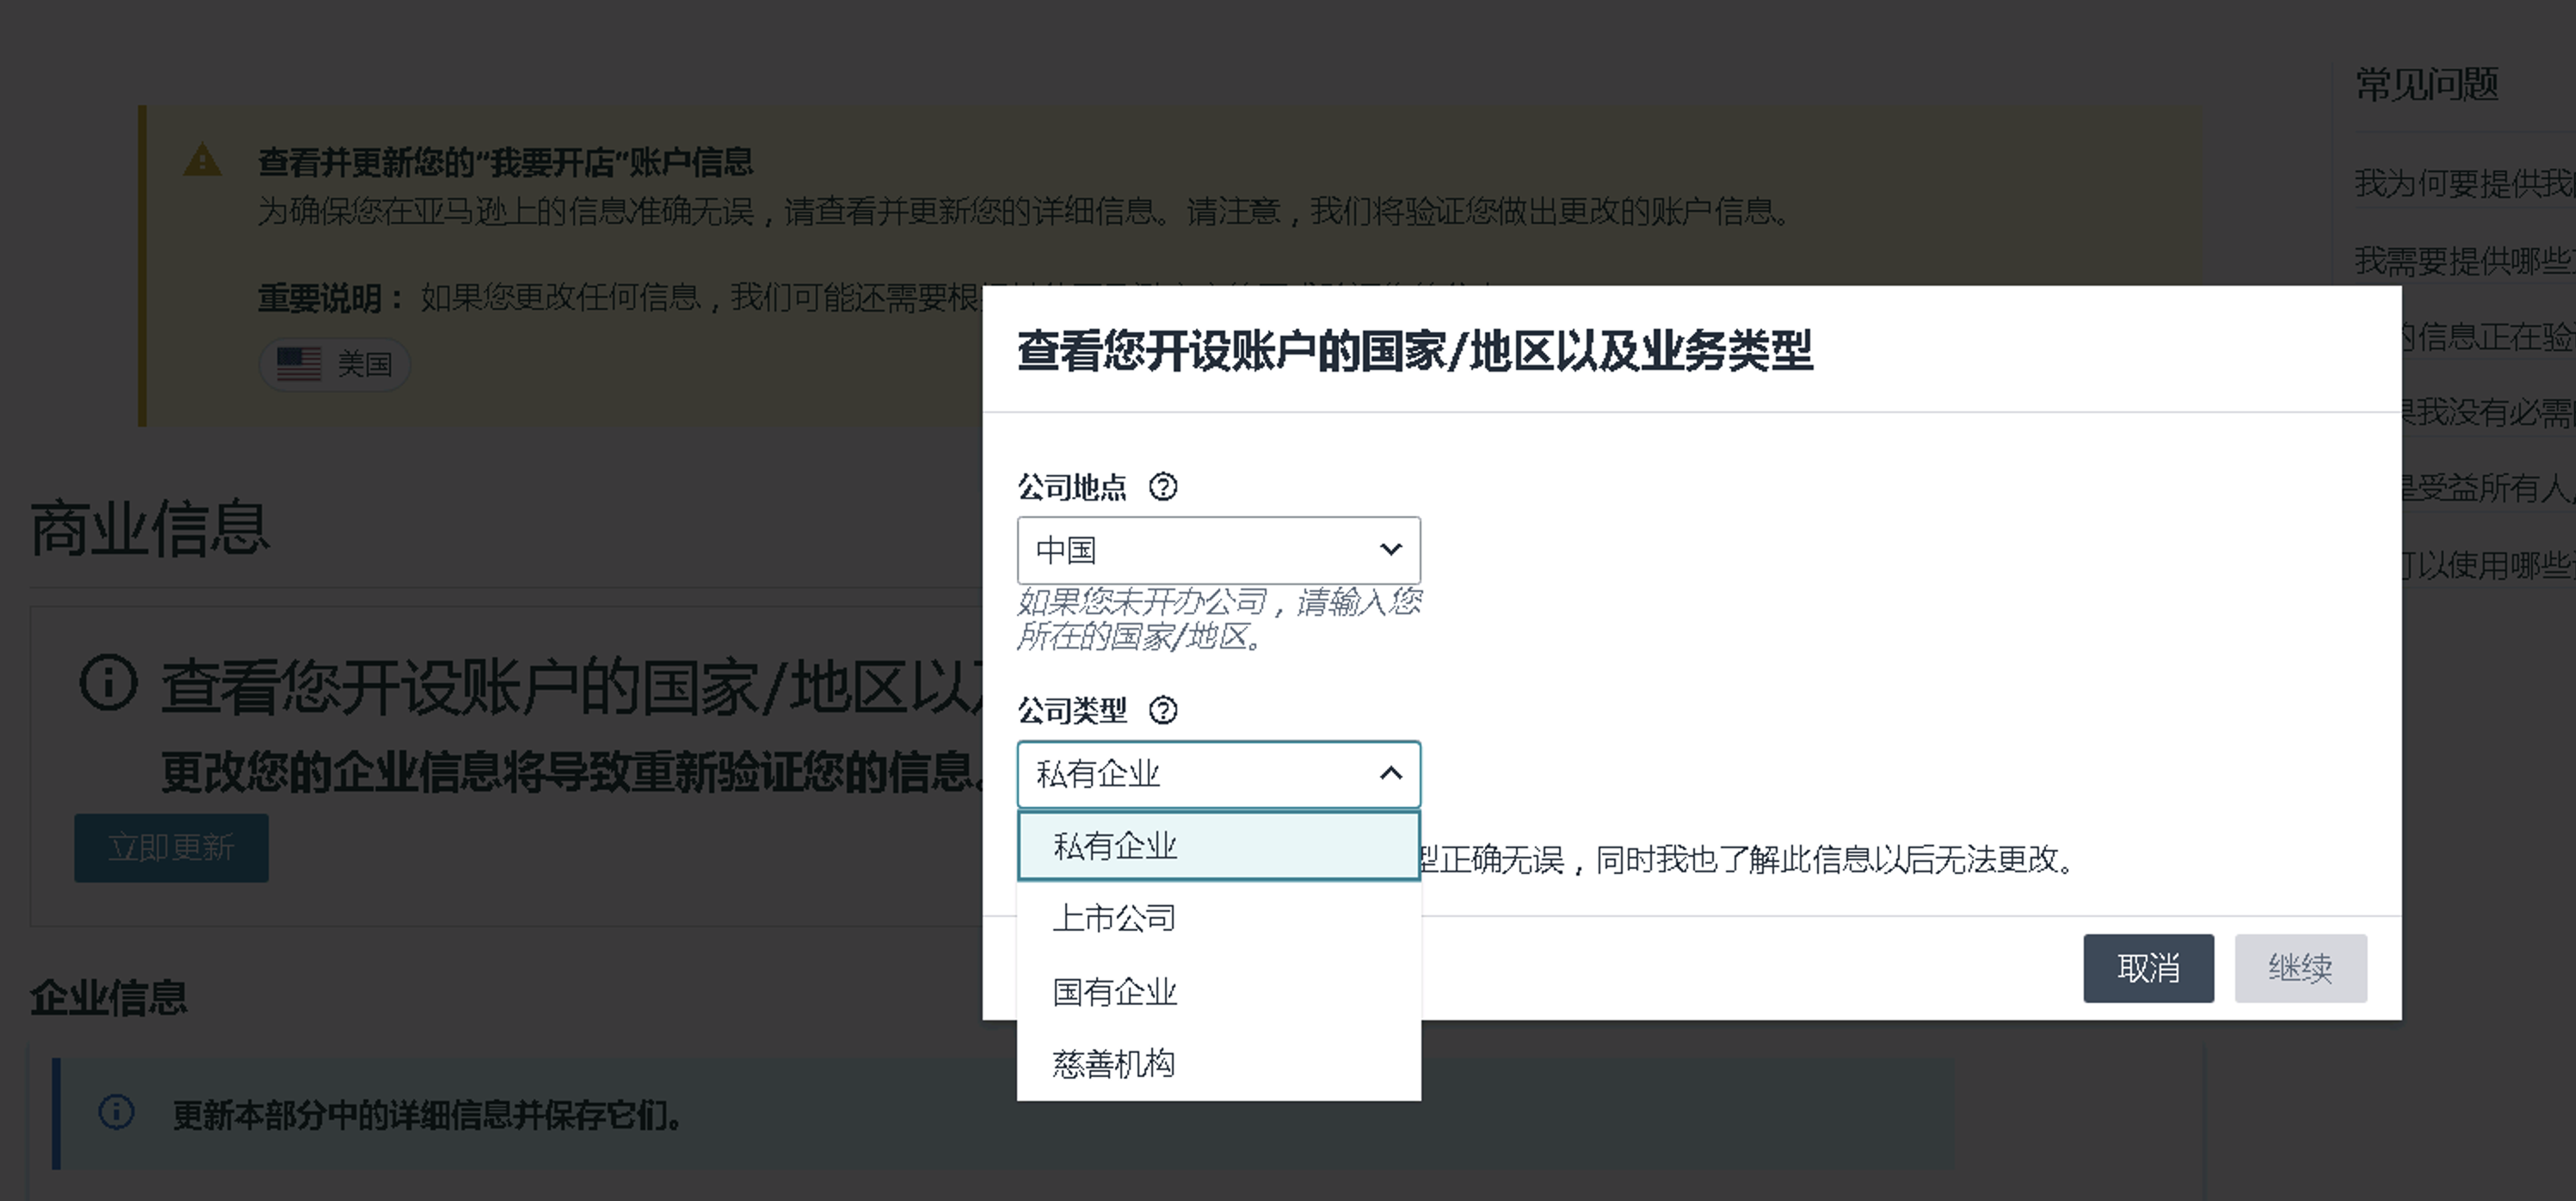The height and width of the screenshot is (1201, 2576).
Task: Click info icon beside 查看您开设账户 heading
Action: 108,683
